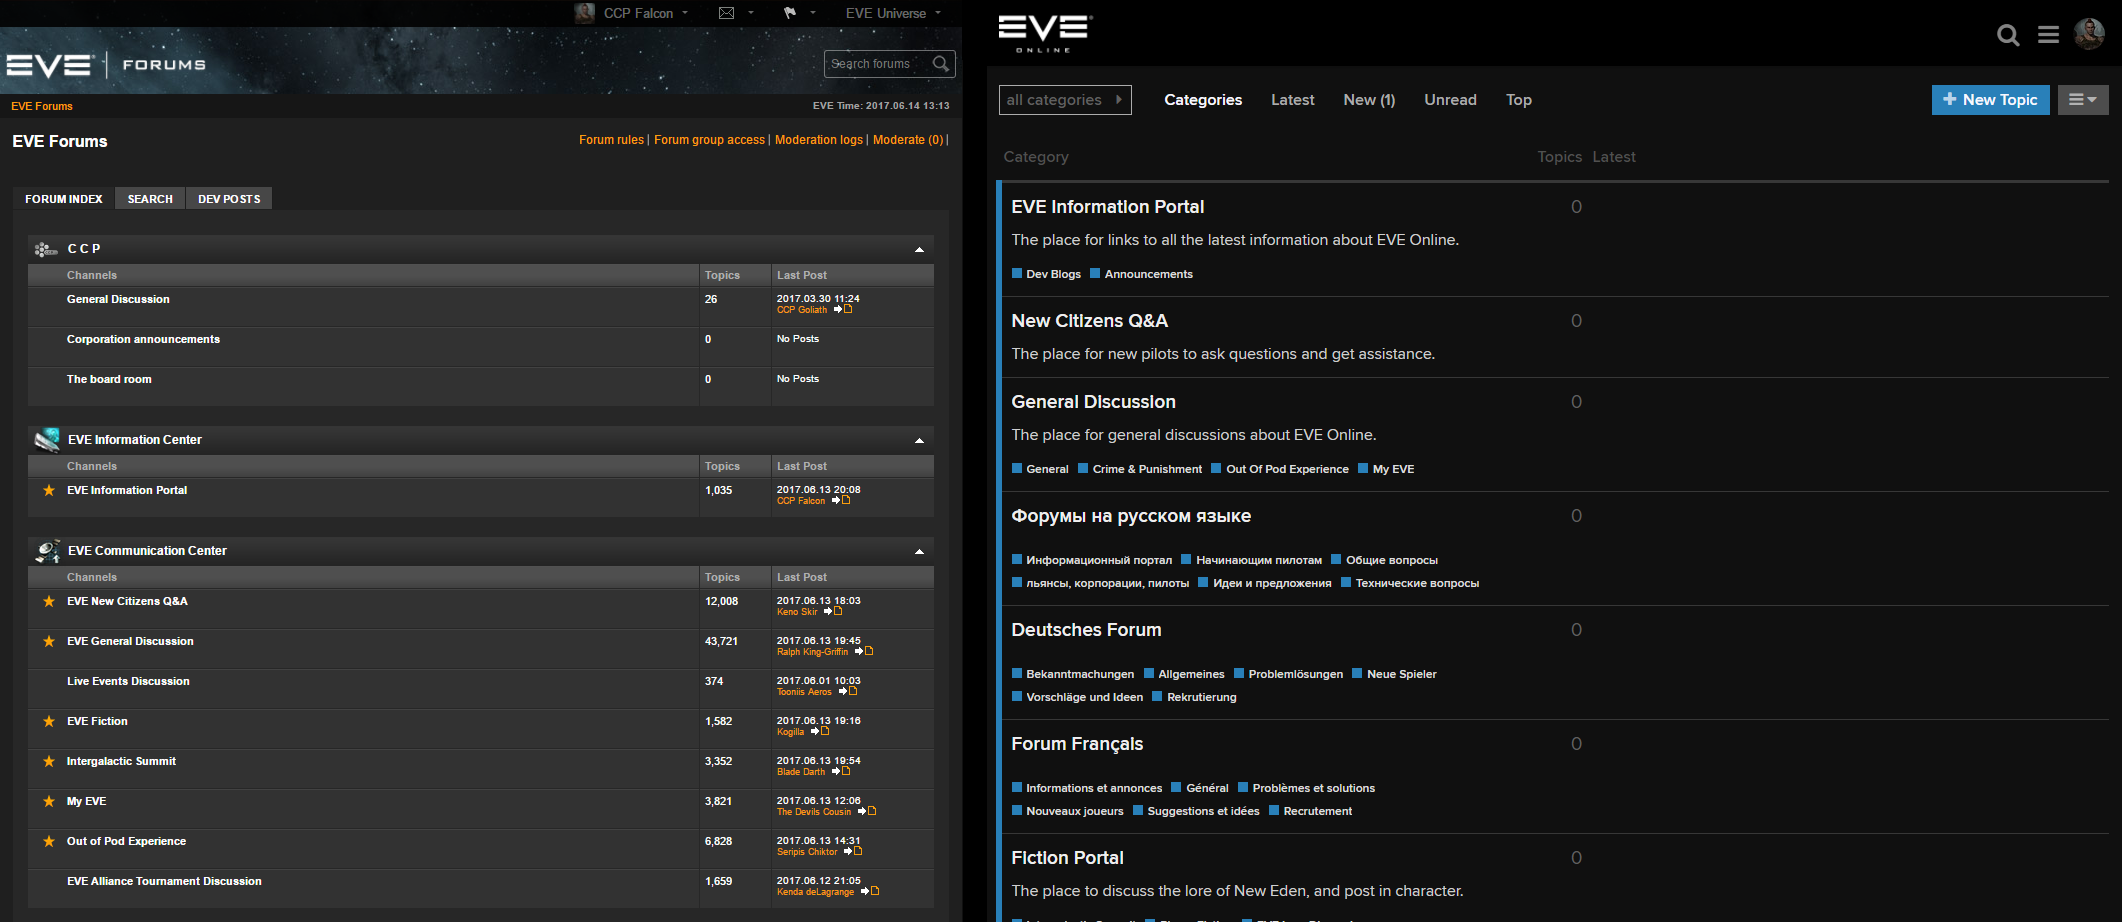Screen dimensions: 2122x922
Task: Open the Announcements subcategory blue square label
Action: pyautogui.click(x=1141, y=274)
